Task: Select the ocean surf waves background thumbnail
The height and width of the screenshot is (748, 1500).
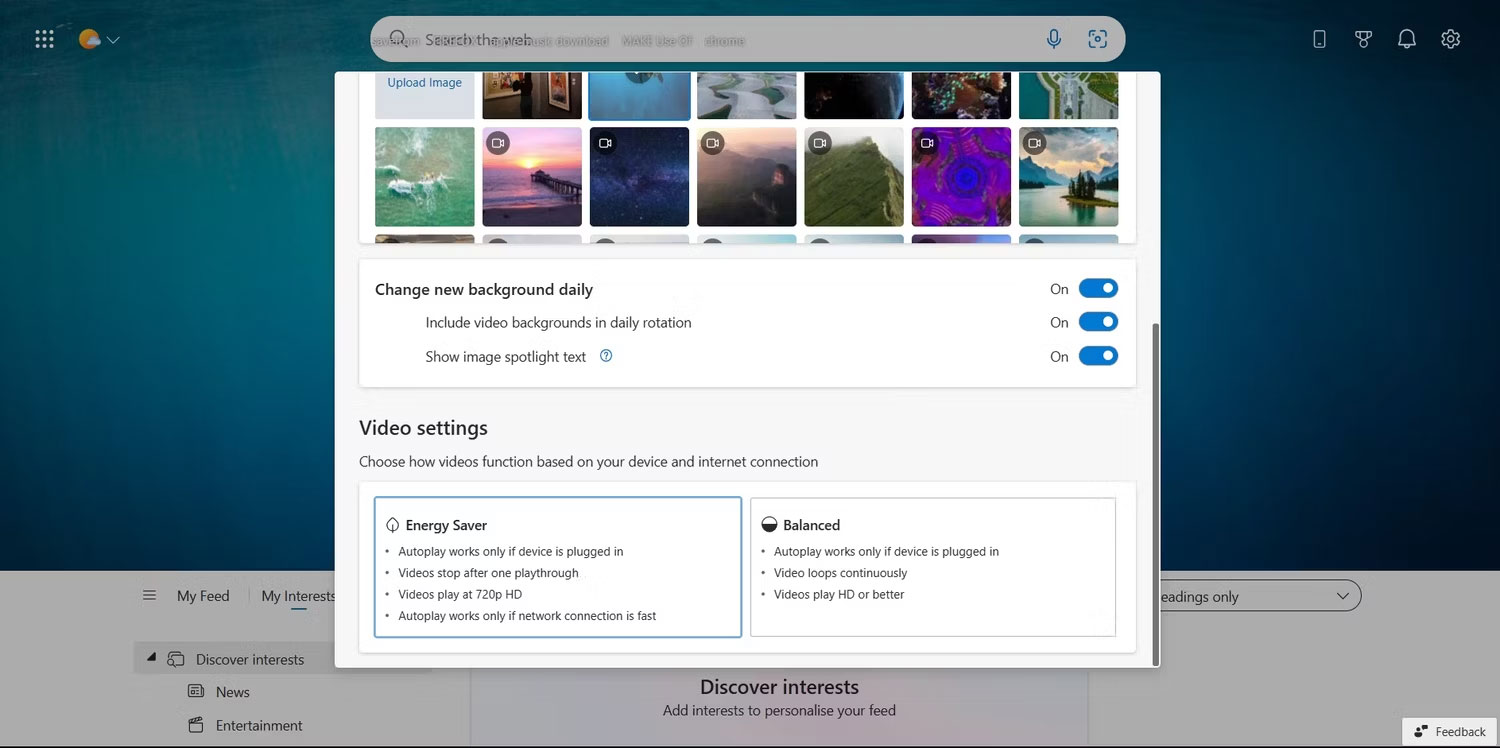Action: tap(425, 177)
